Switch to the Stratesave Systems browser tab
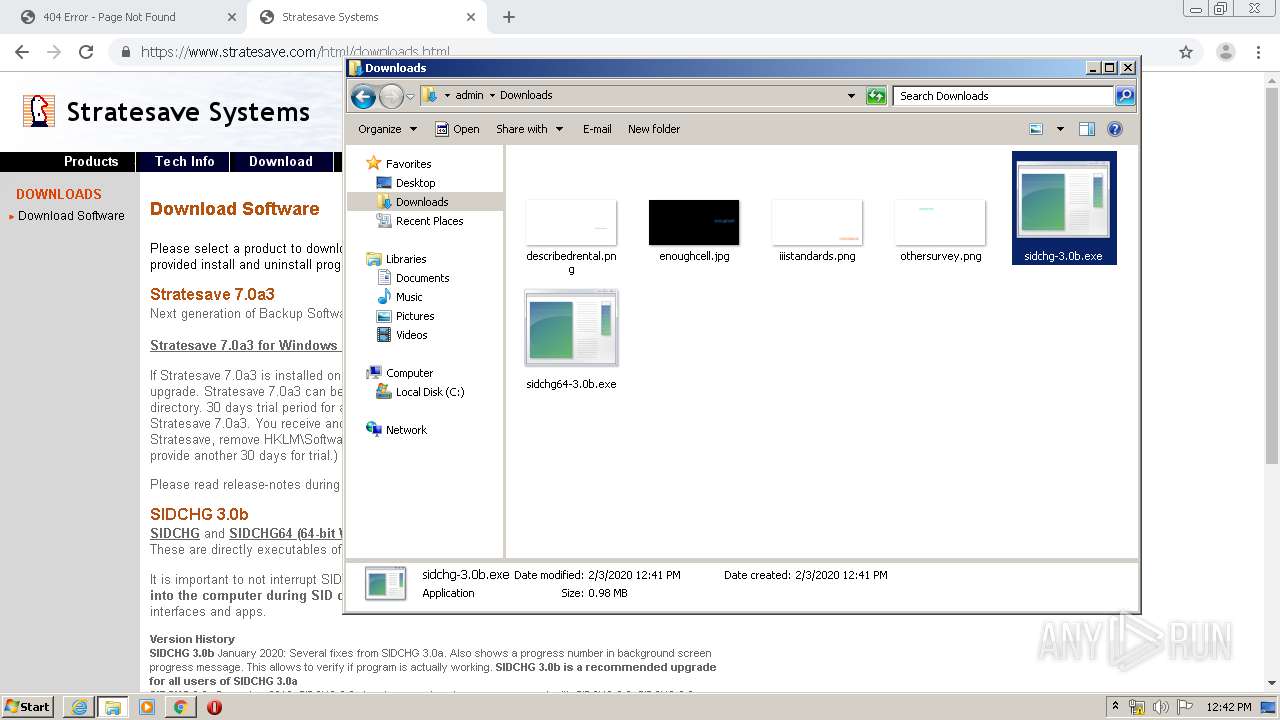The height and width of the screenshot is (720, 1280). click(x=365, y=17)
